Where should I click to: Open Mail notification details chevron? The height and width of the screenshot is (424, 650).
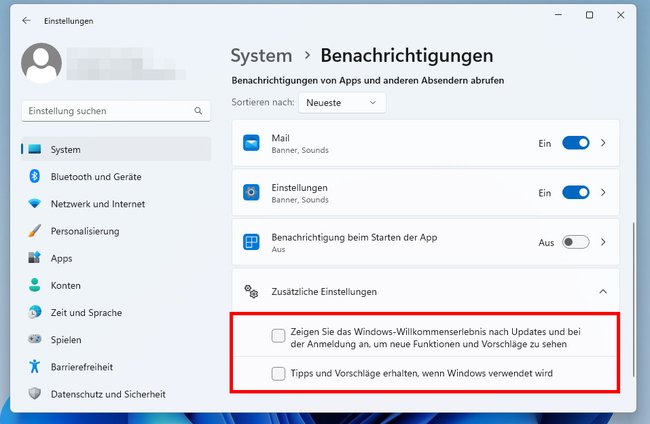[603, 143]
